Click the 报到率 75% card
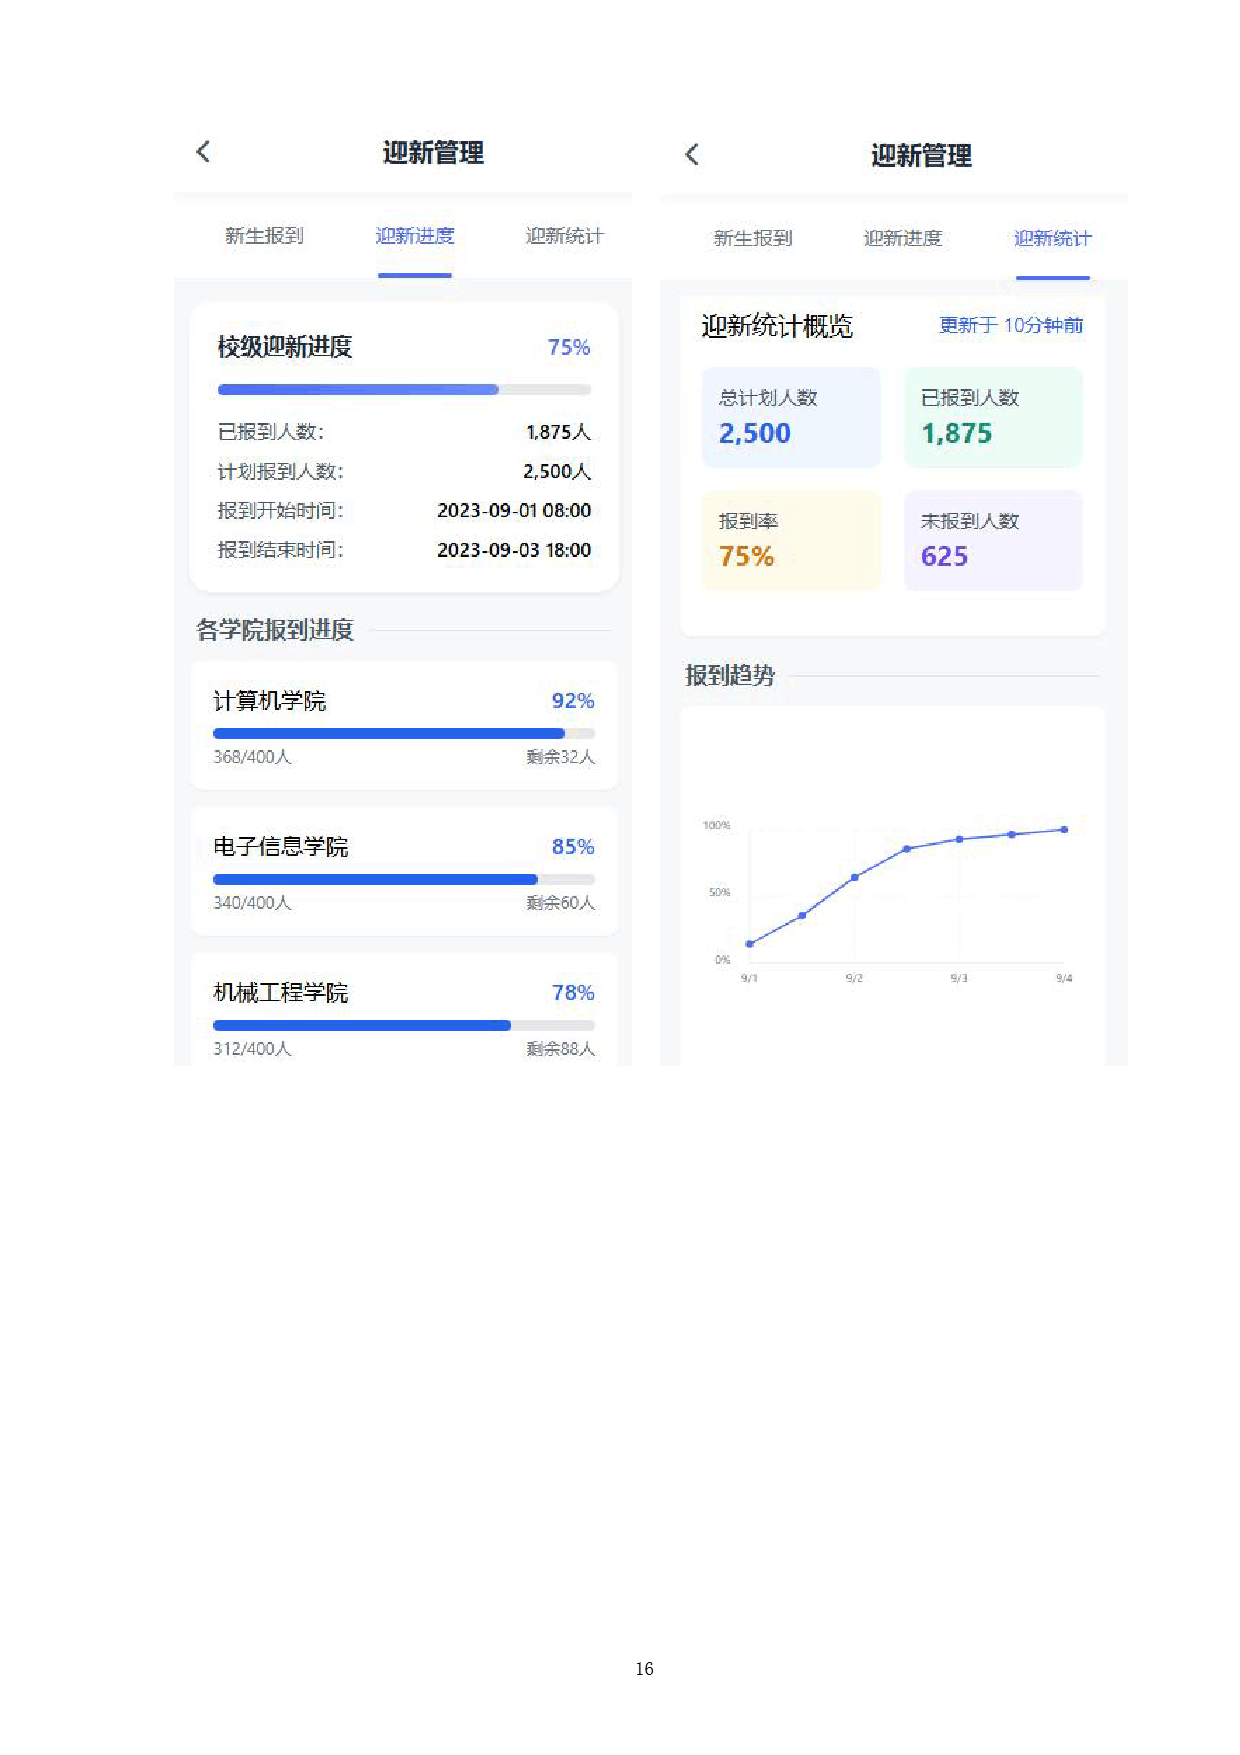 [x=791, y=540]
